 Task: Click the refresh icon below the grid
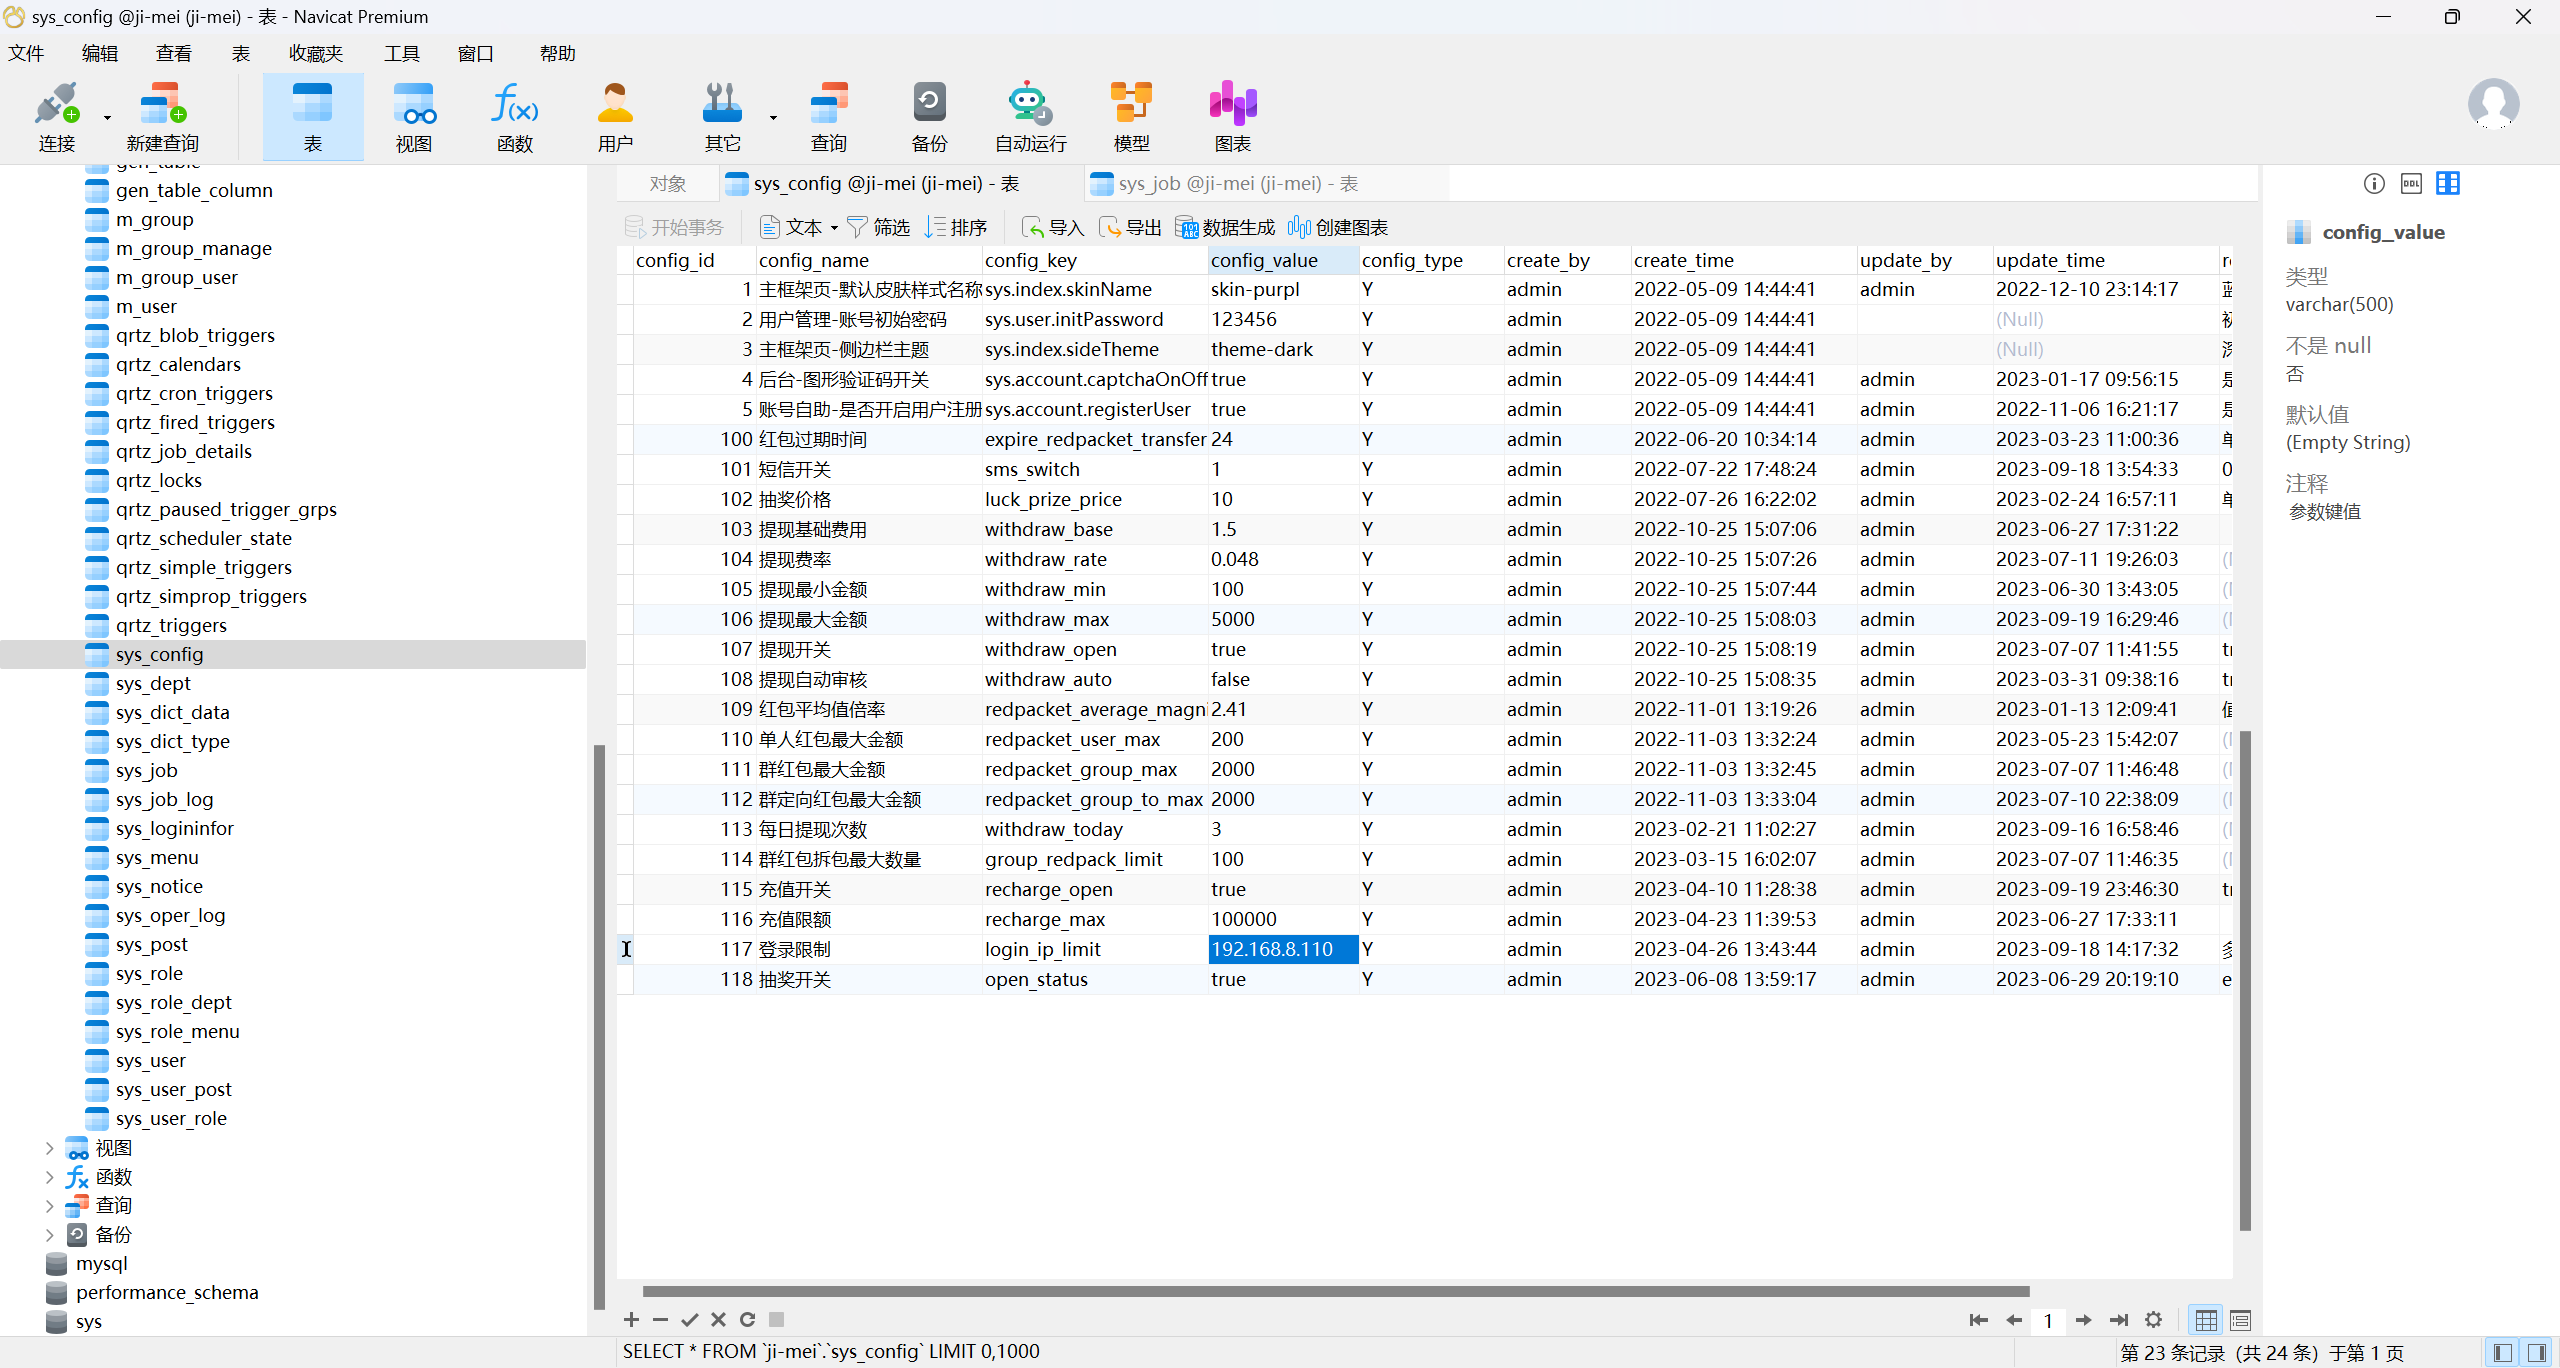click(747, 1320)
